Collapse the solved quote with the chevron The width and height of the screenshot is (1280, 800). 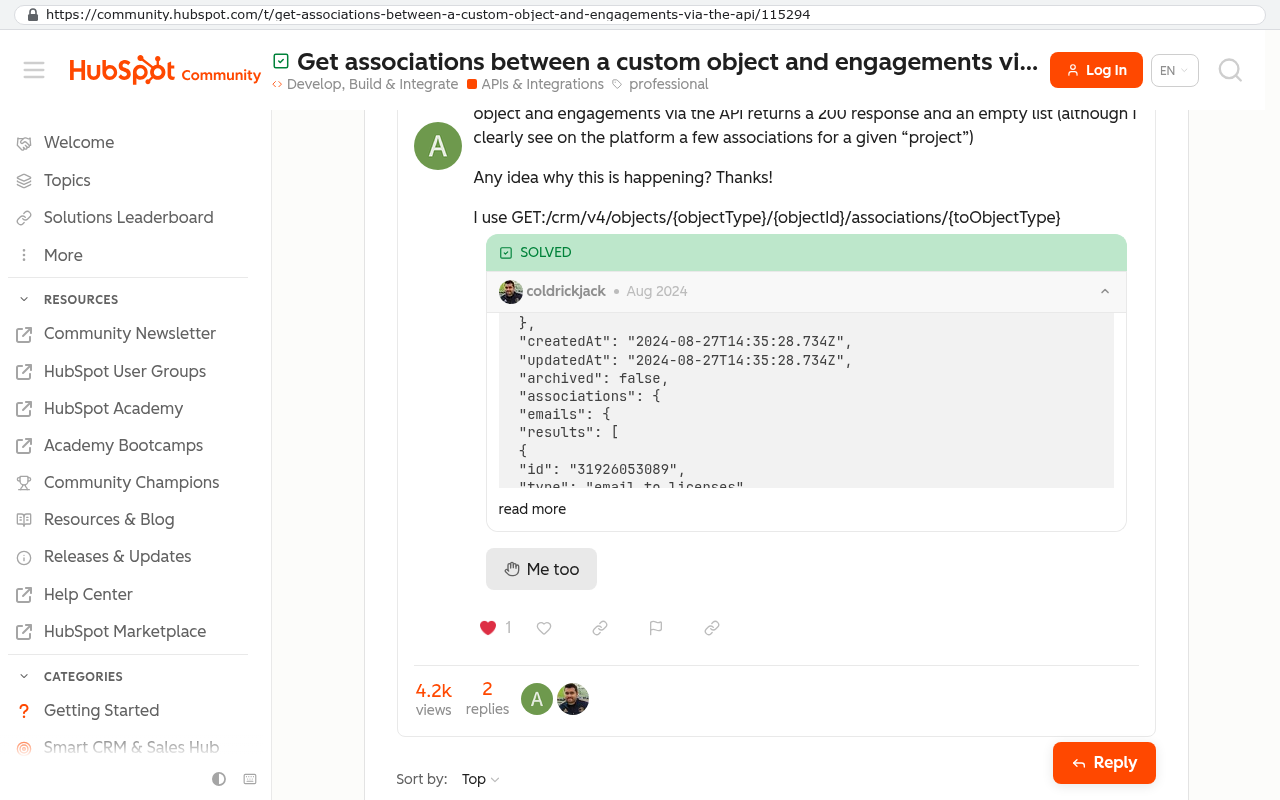tap(1105, 292)
